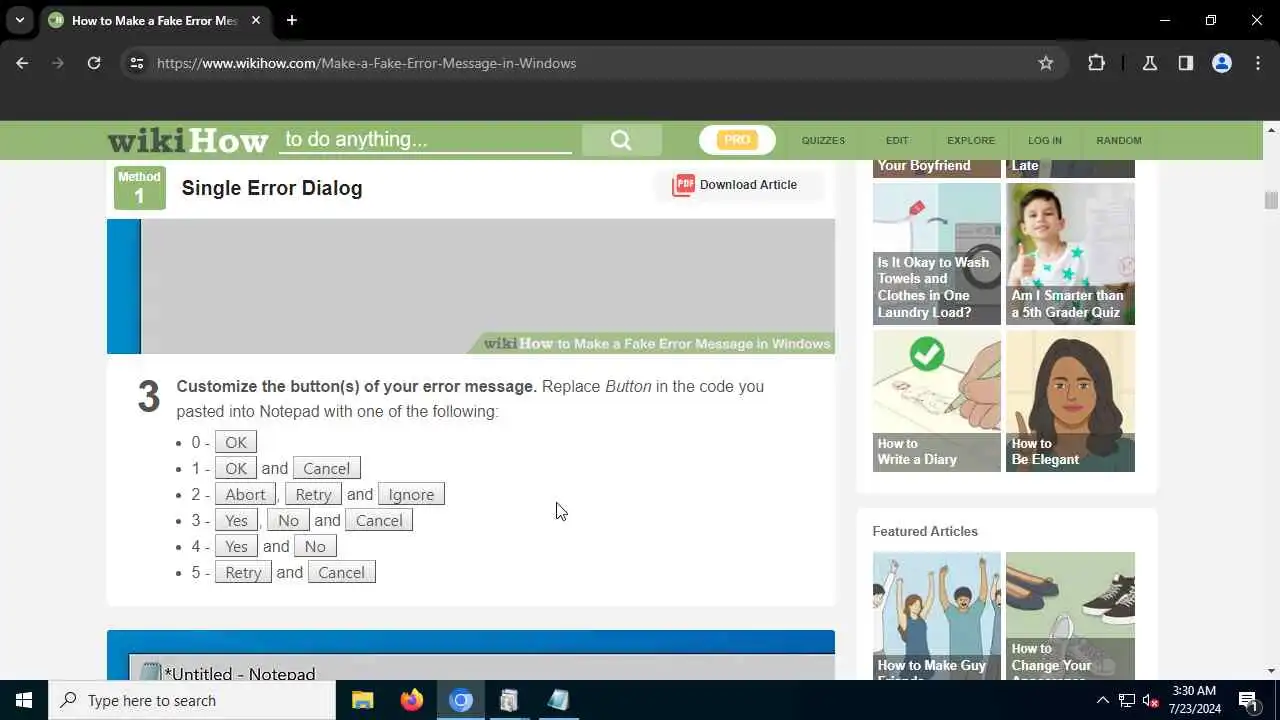This screenshot has width=1280, height=720.
Task: Open Firefox from the taskbar
Action: (412, 700)
